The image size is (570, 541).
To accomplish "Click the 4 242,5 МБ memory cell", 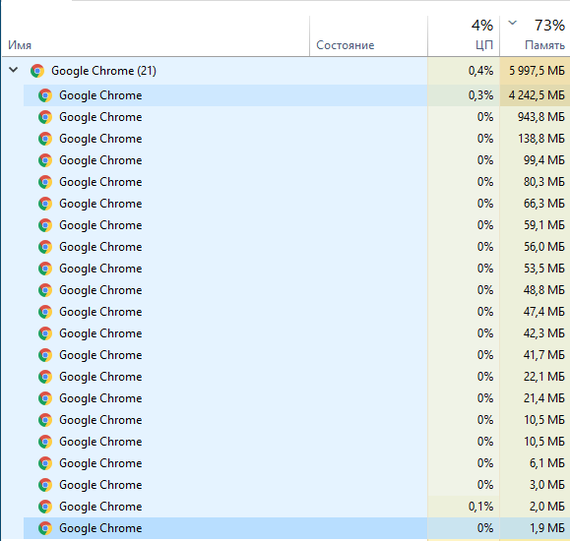I will click(535, 95).
